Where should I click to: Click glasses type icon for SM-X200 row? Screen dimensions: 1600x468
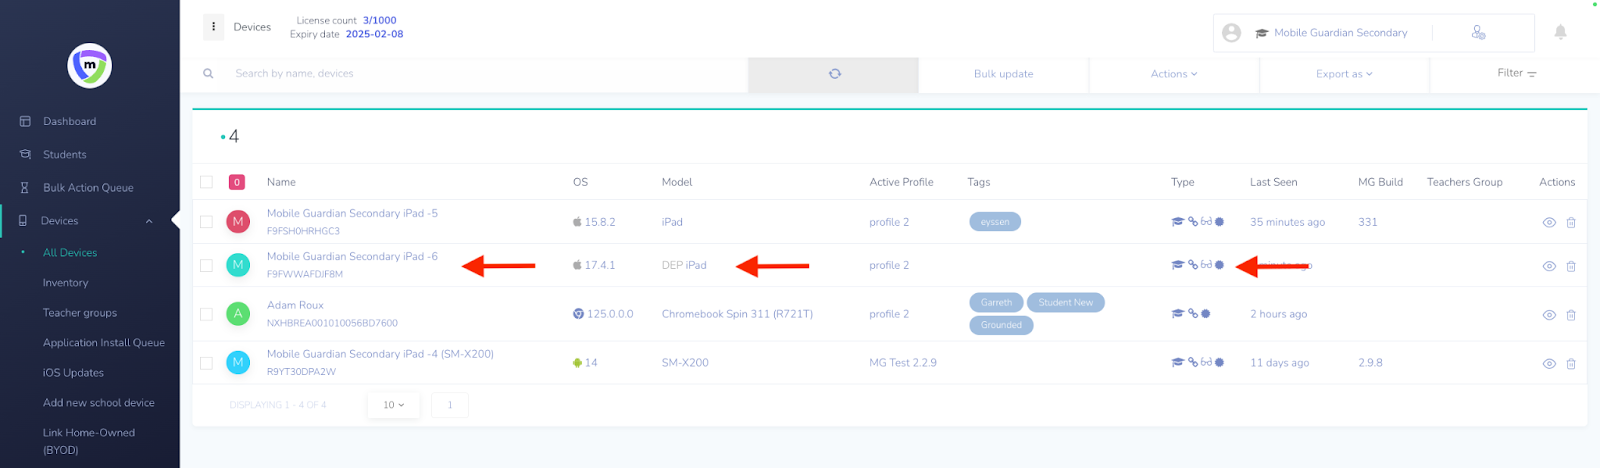(1206, 362)
